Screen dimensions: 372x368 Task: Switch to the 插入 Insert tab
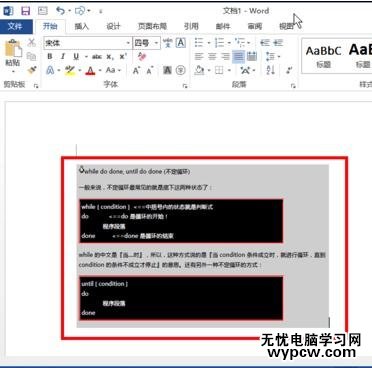click(81, 26)
